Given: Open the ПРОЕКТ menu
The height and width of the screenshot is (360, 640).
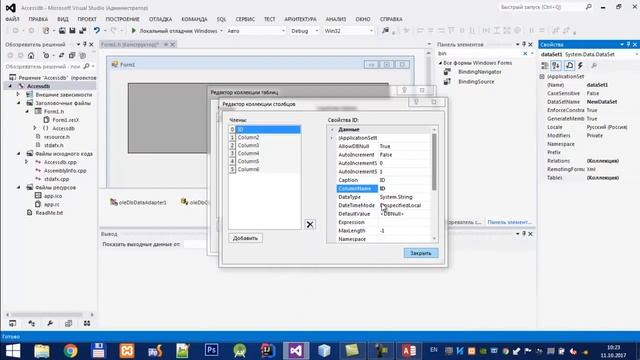Looking at the screenshot, I should click(87, 19).
